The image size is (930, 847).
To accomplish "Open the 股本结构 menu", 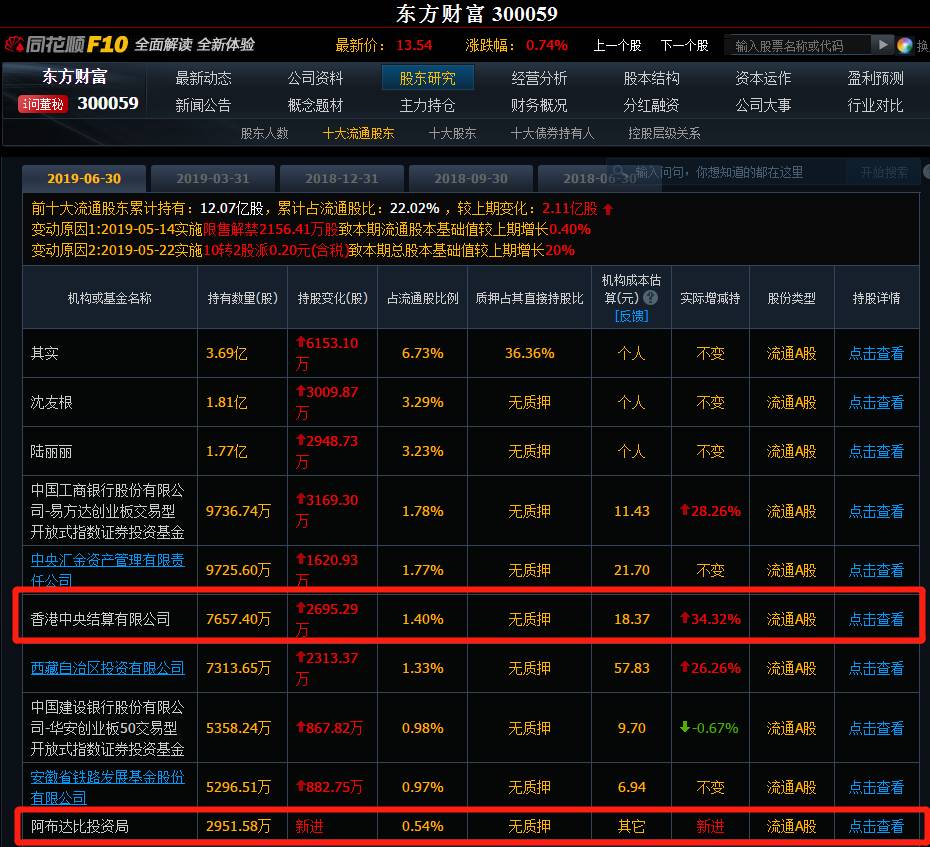I will click(651, 78).
